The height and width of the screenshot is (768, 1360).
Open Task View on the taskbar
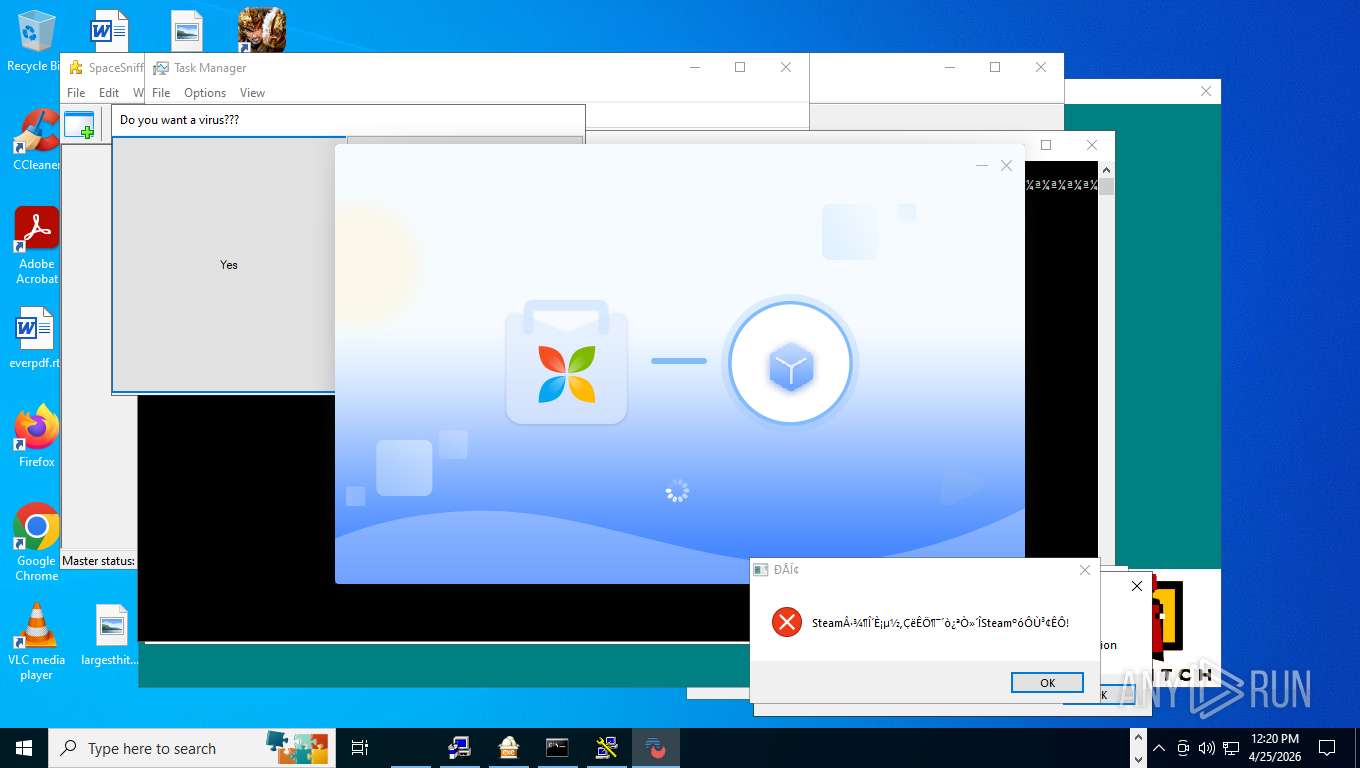(360, 748)
